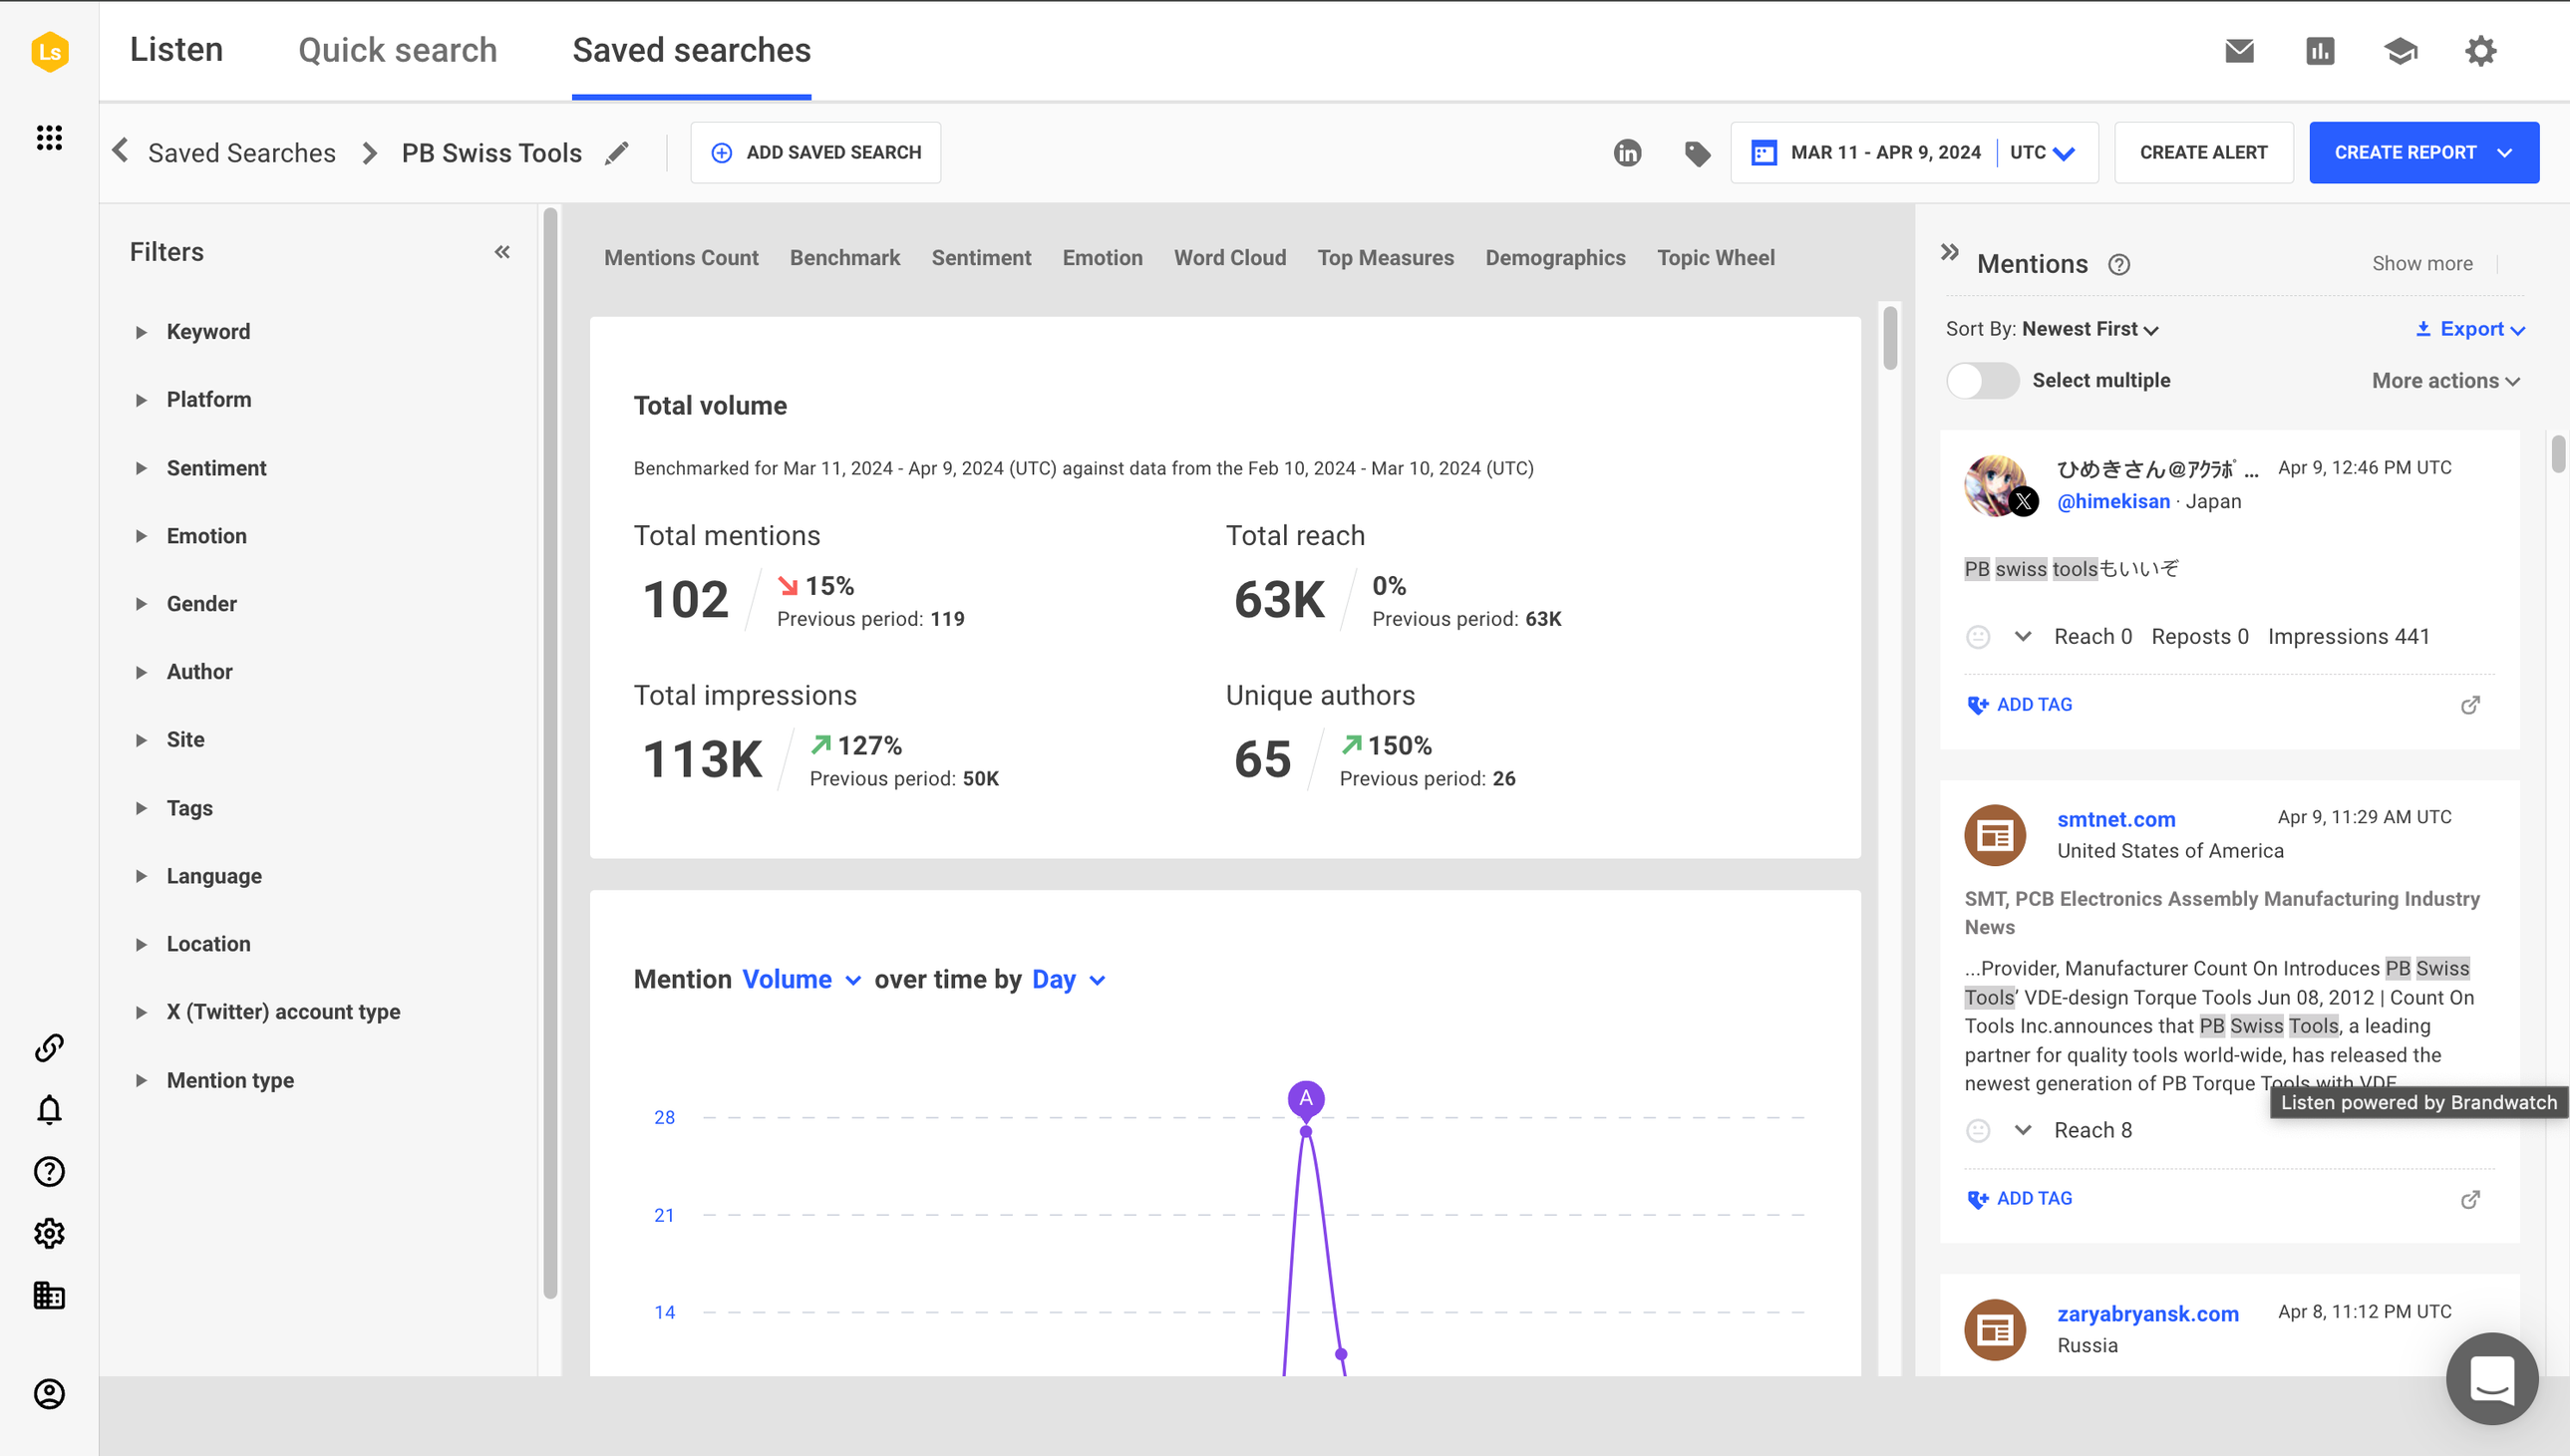2570x1456 pixels.
Task: Click the Create Report button
Action: point(2423,153)
